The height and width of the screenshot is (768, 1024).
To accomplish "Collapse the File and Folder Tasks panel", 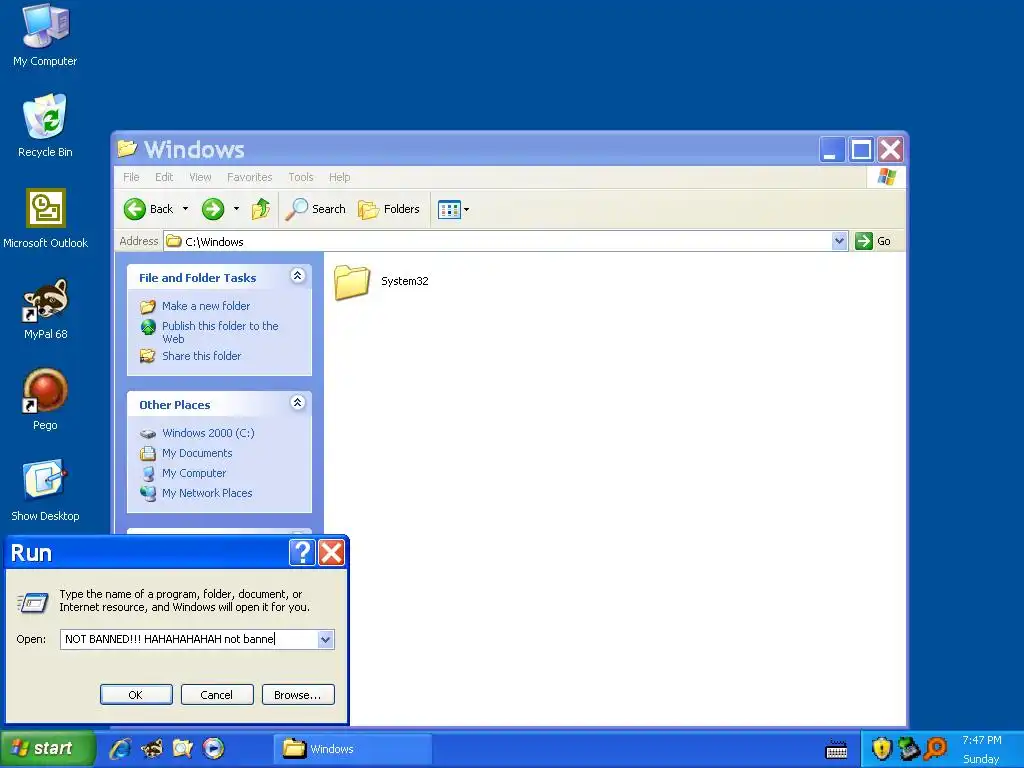I will click(297, 276).
